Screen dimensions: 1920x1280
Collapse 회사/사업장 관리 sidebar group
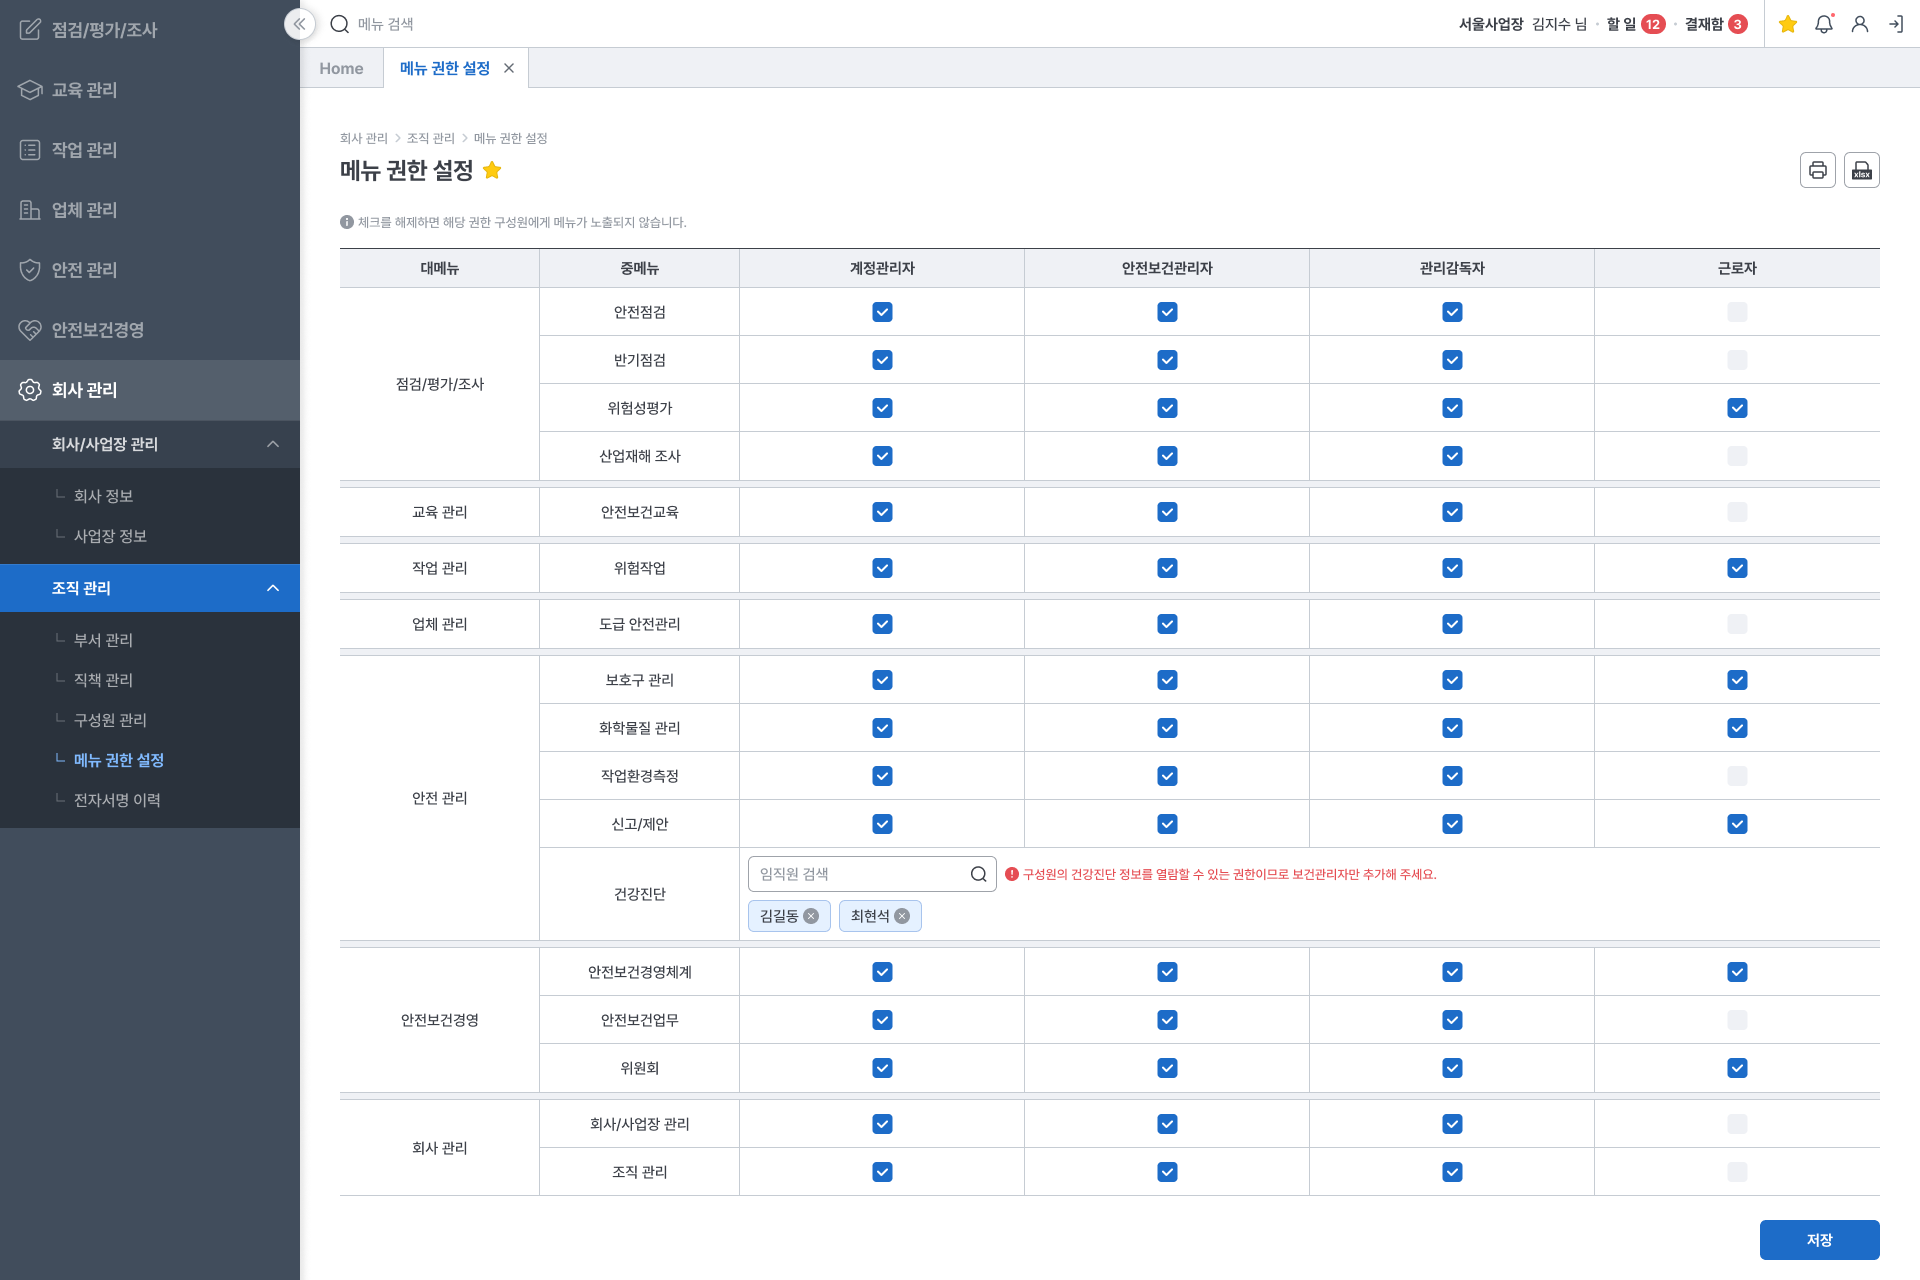pos(273,444)
